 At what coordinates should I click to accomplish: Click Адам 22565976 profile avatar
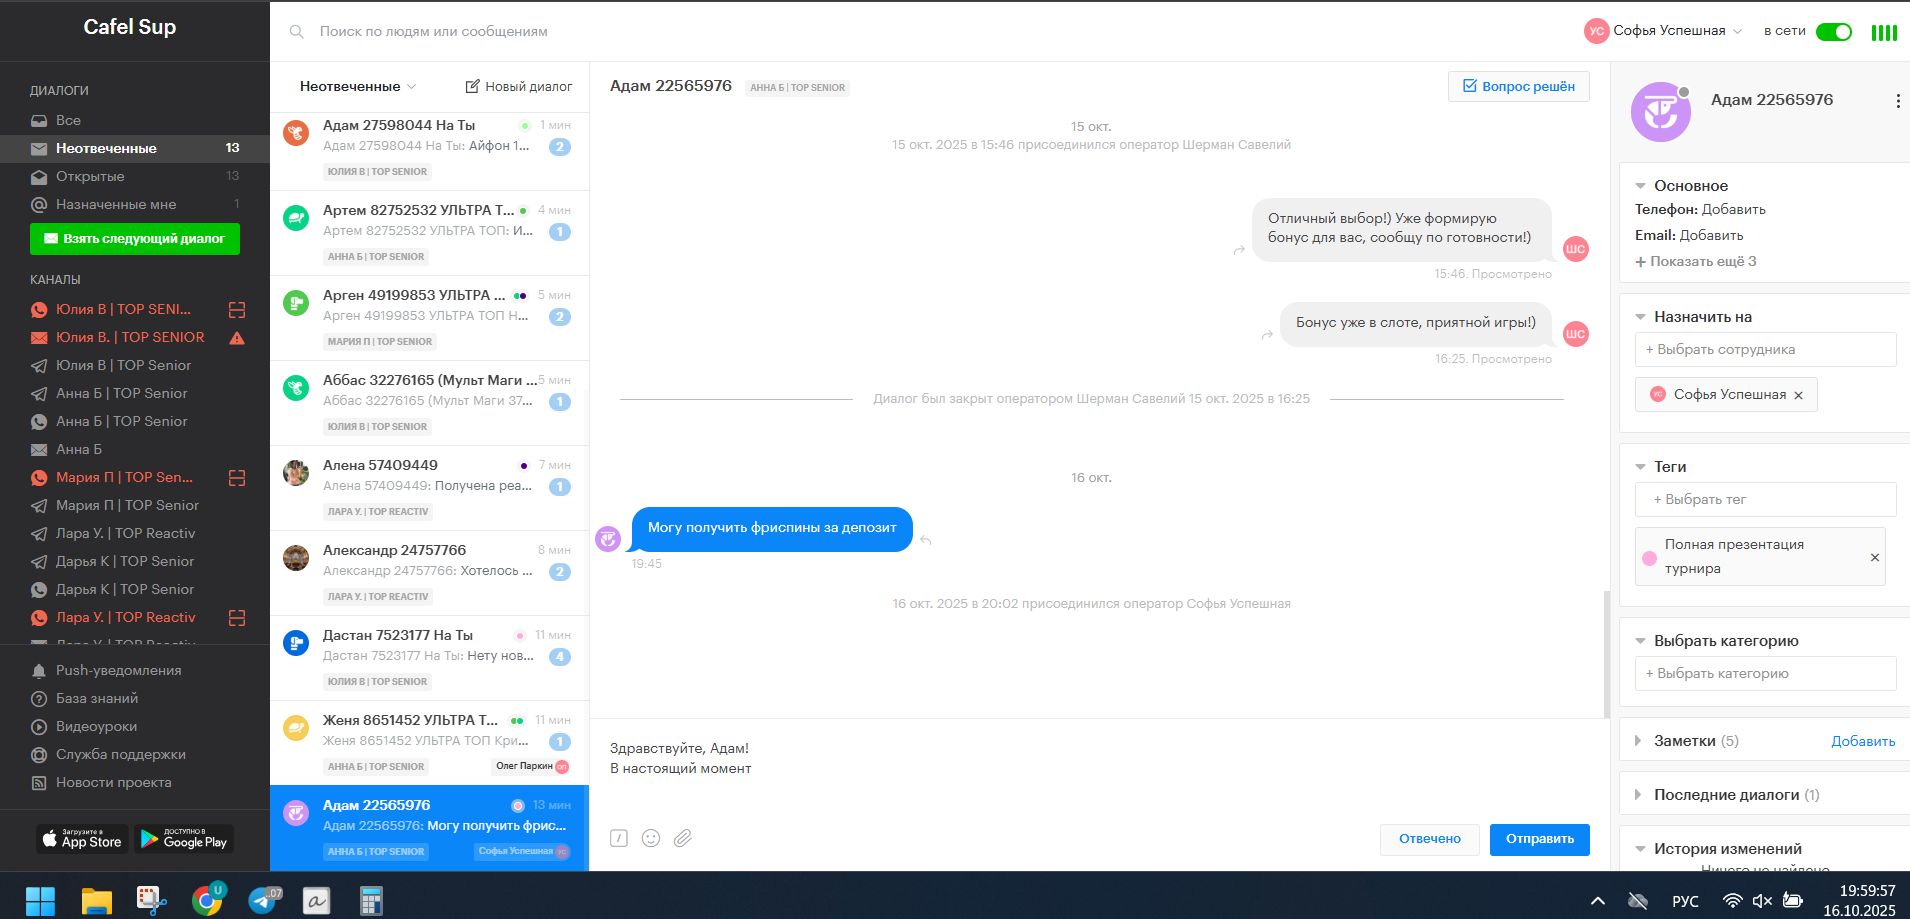pos(1661,112)
